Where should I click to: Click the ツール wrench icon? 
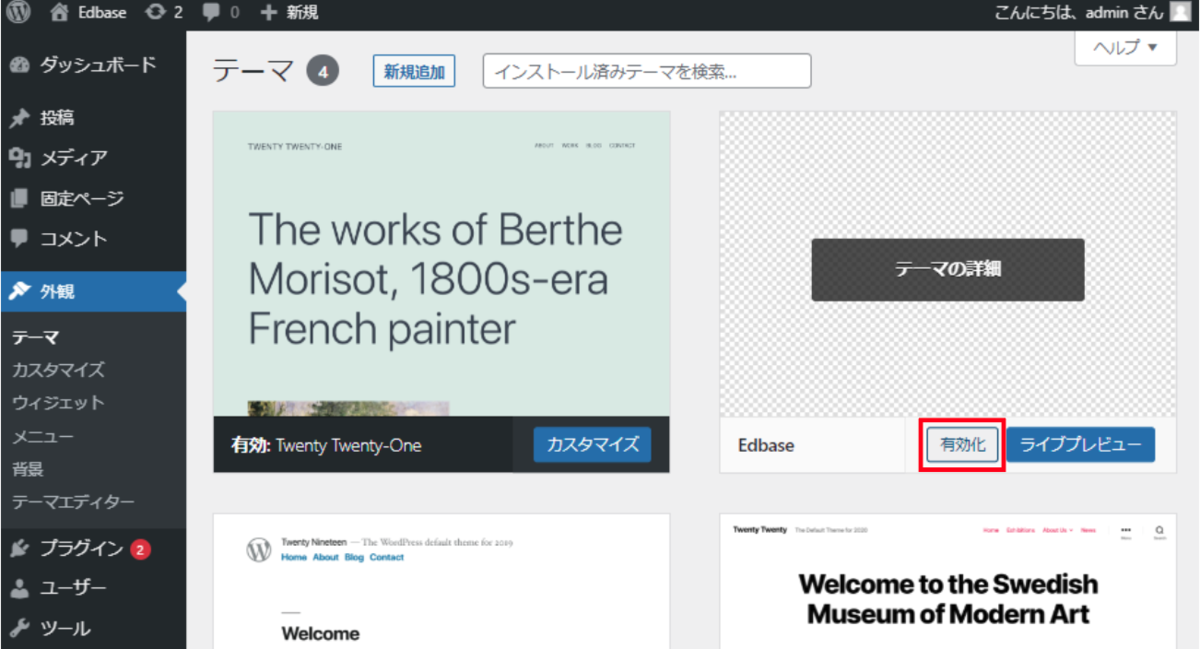pyautogui.click(x=19, y=629)
